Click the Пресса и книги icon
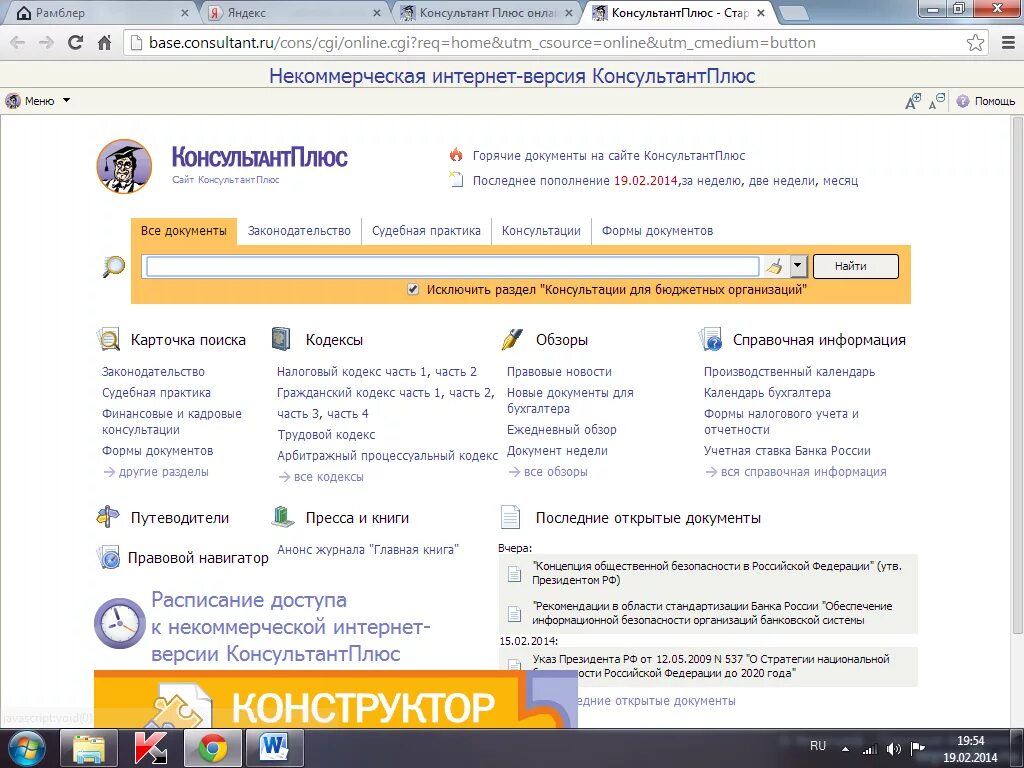Image resolution: width=1024 pixels, height=768 pixels. [283, 517]
